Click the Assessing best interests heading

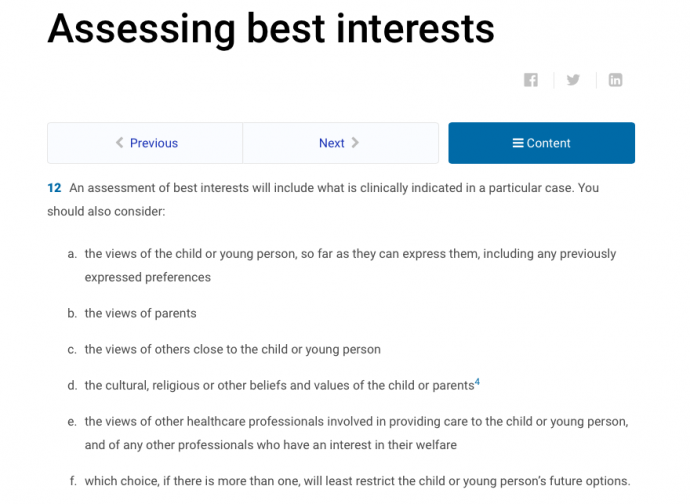[x=271, y=29]
